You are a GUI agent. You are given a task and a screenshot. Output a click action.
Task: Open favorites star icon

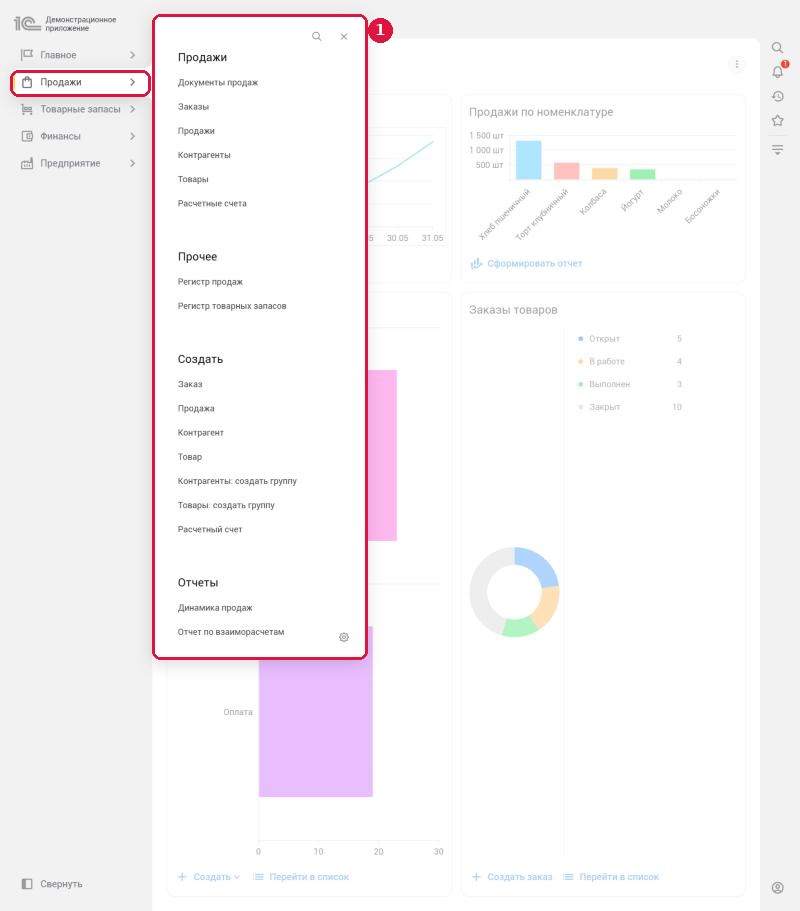click(778, 121)
